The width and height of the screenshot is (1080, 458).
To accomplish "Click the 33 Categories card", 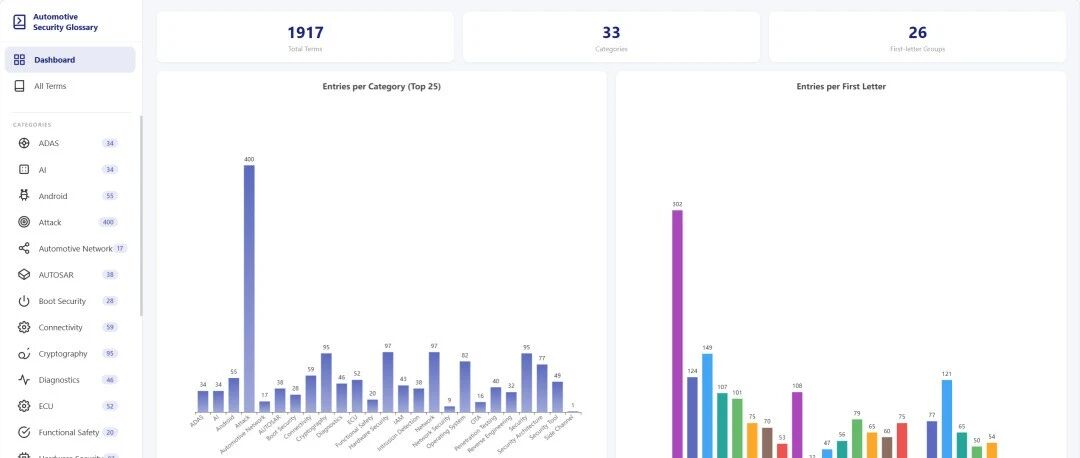I will (x=611, y=37).
